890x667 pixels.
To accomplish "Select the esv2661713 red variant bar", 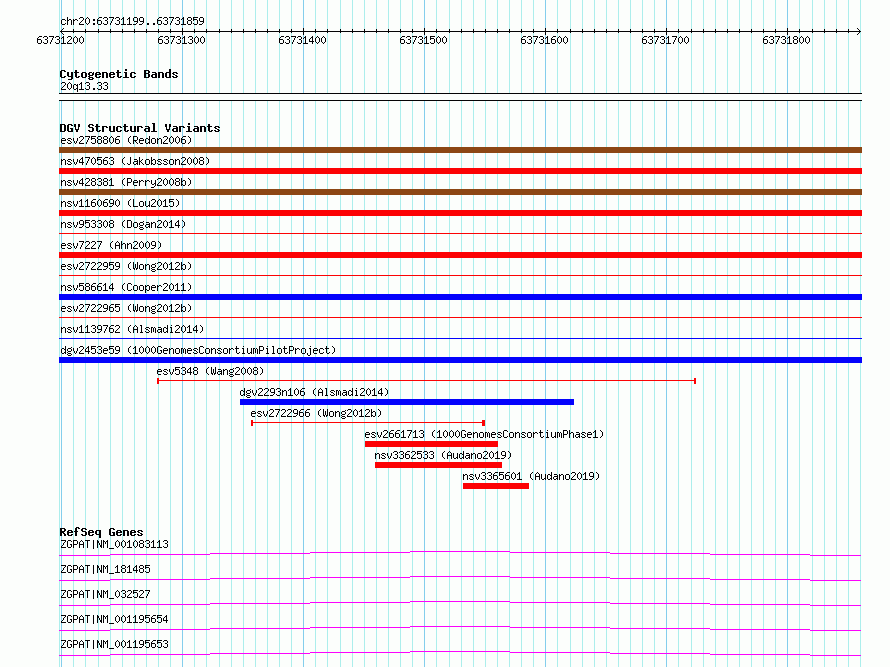I will [x=431, y=444].
